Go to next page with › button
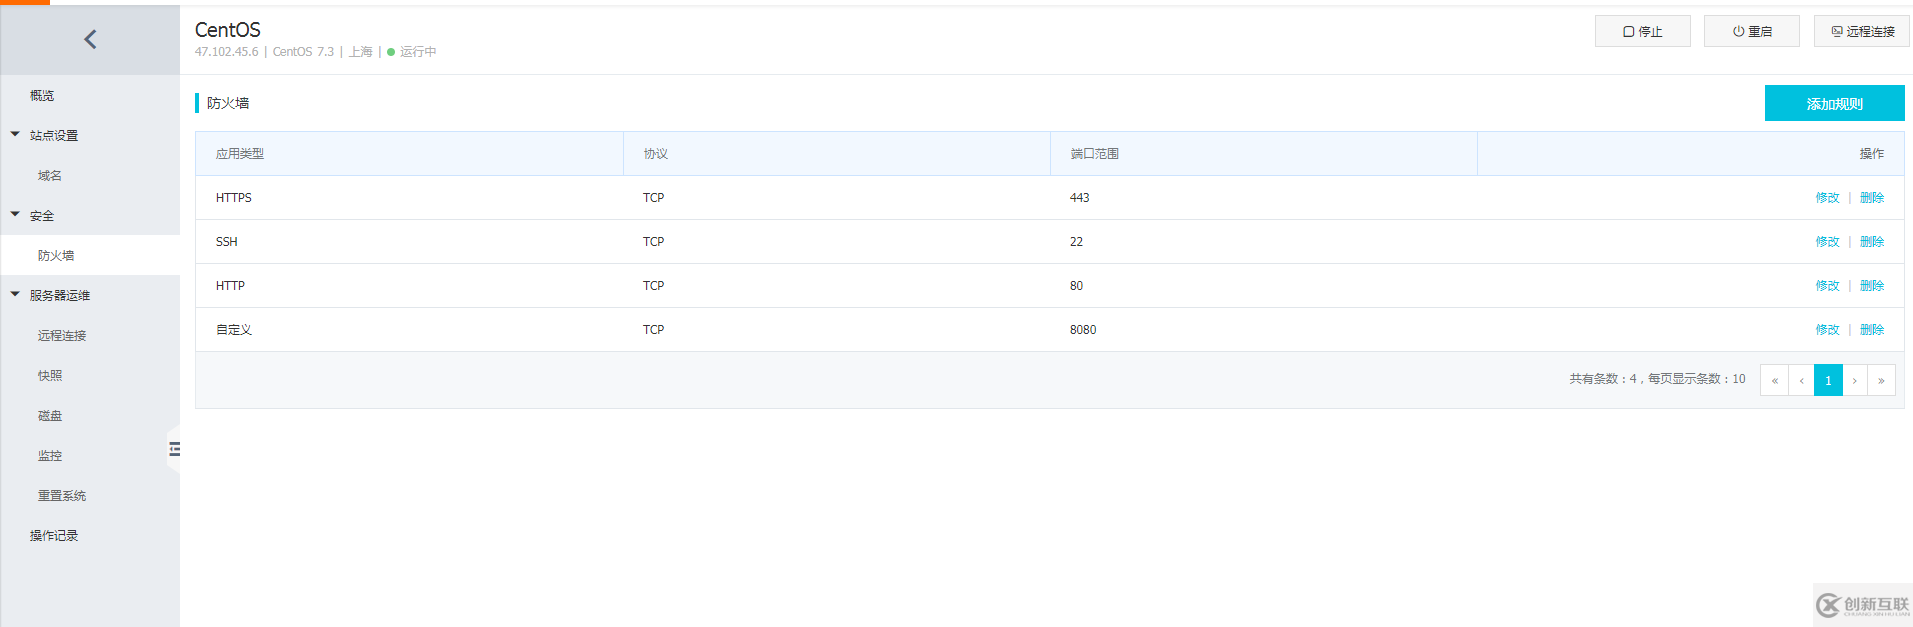The height and width of the screenshot is (627, 1913). tap(1854, 380)
